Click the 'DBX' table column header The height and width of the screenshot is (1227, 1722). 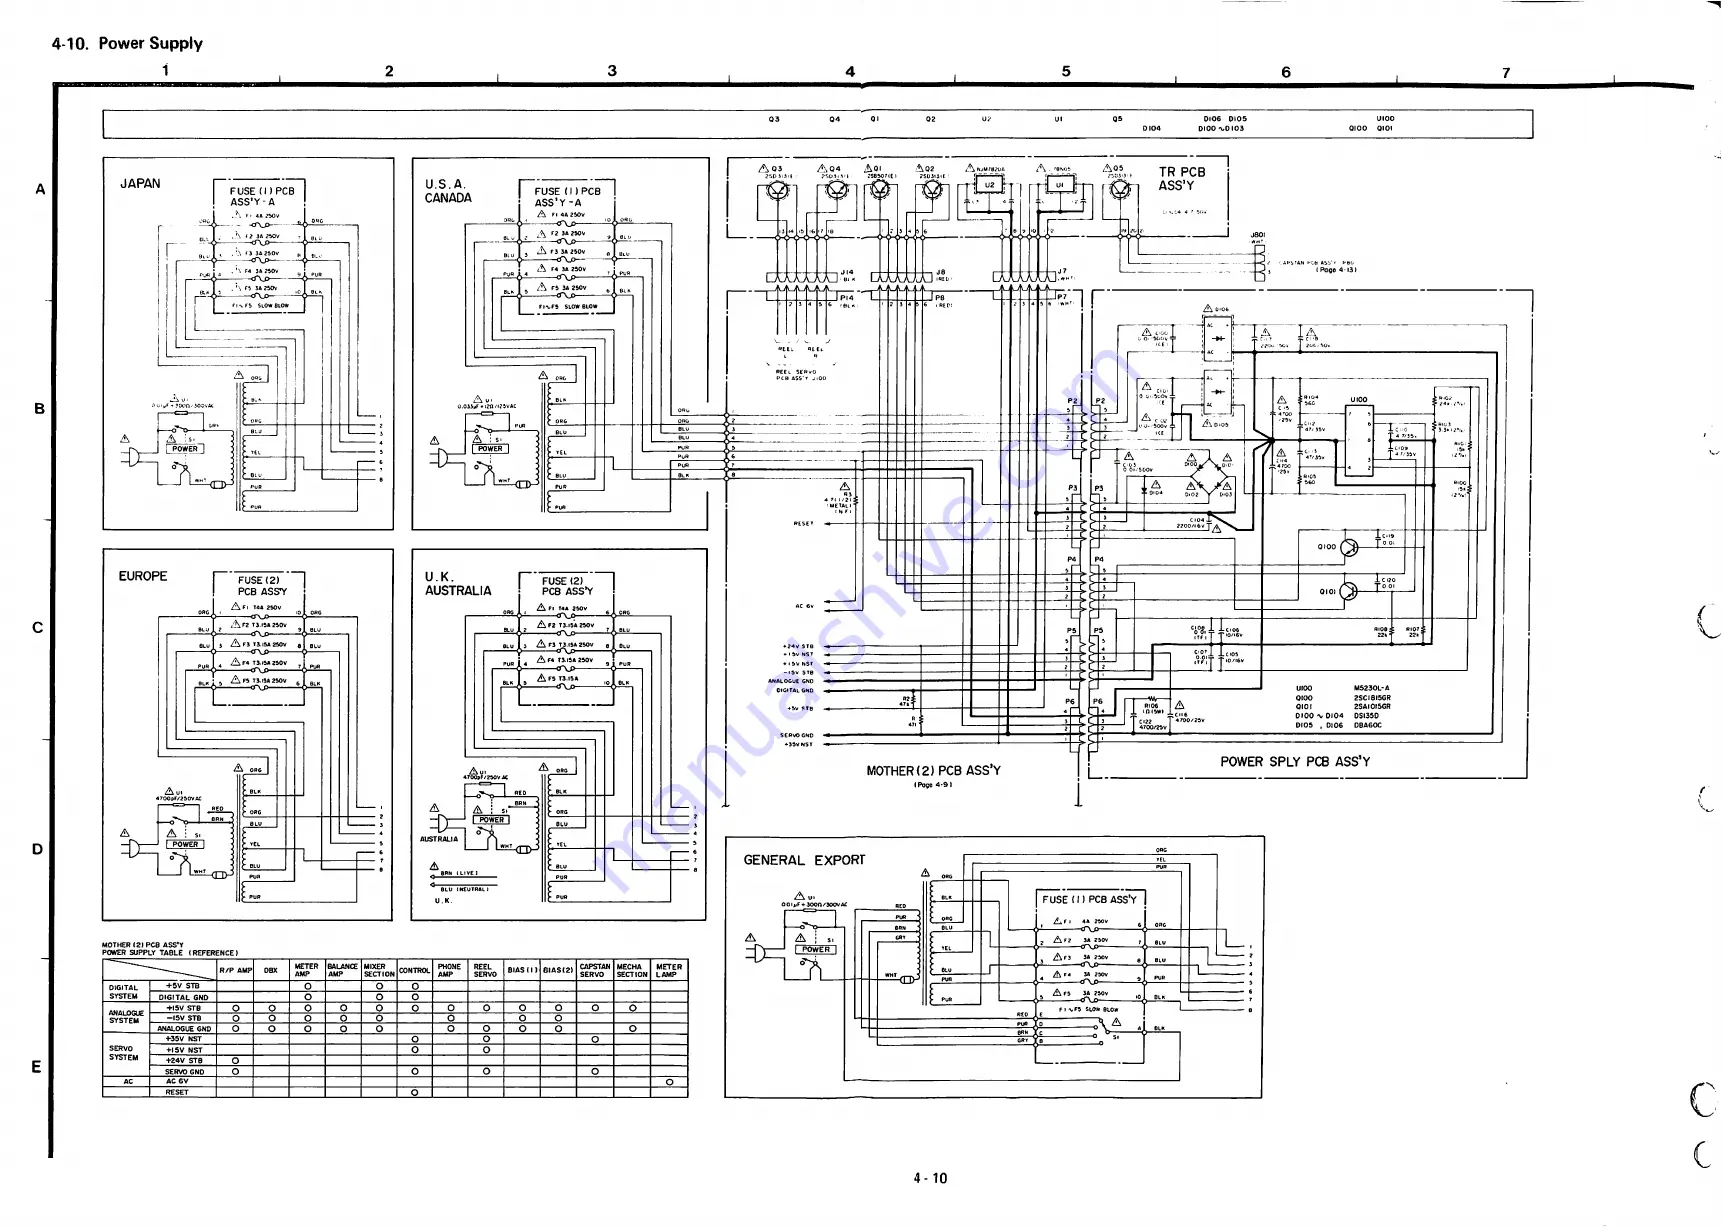[x=271, y=971]
